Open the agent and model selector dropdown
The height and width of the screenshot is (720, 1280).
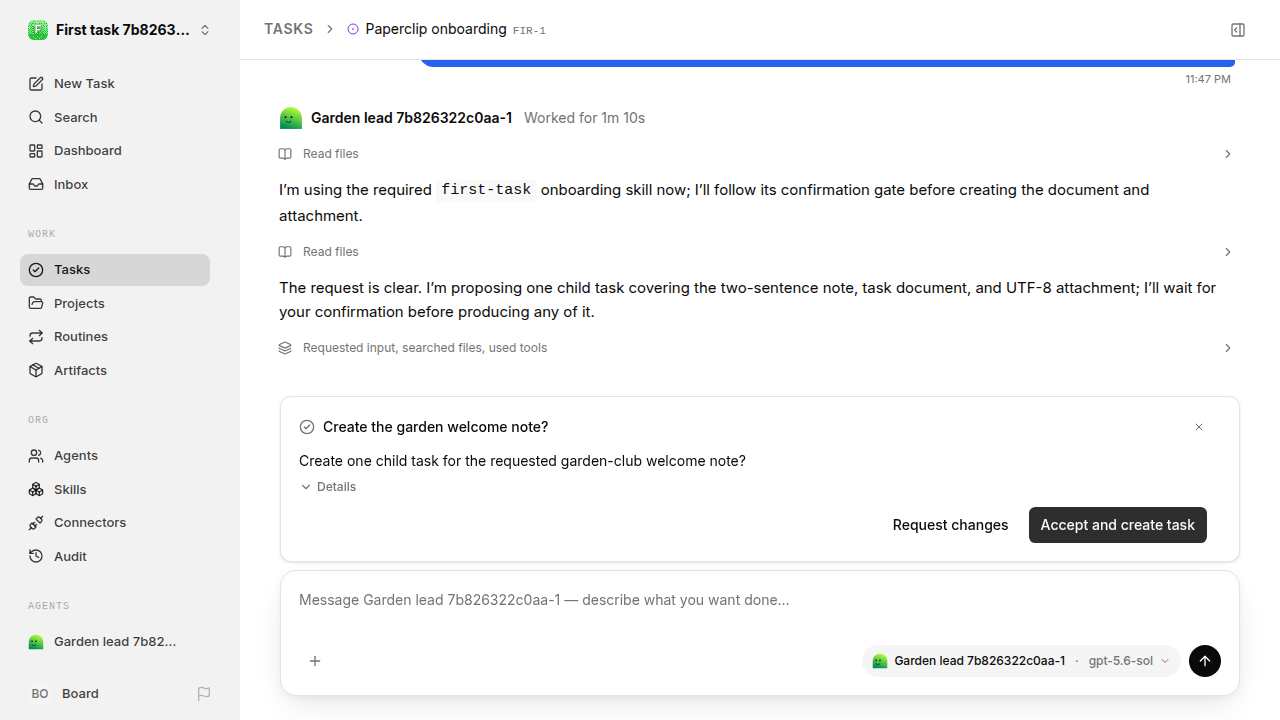(x=1021, y=661)
